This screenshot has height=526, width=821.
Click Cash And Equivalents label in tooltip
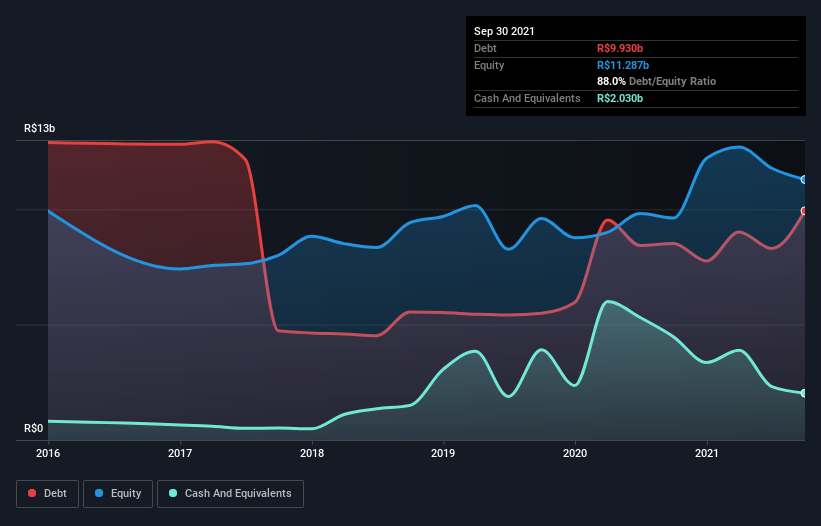pos(527,98)
